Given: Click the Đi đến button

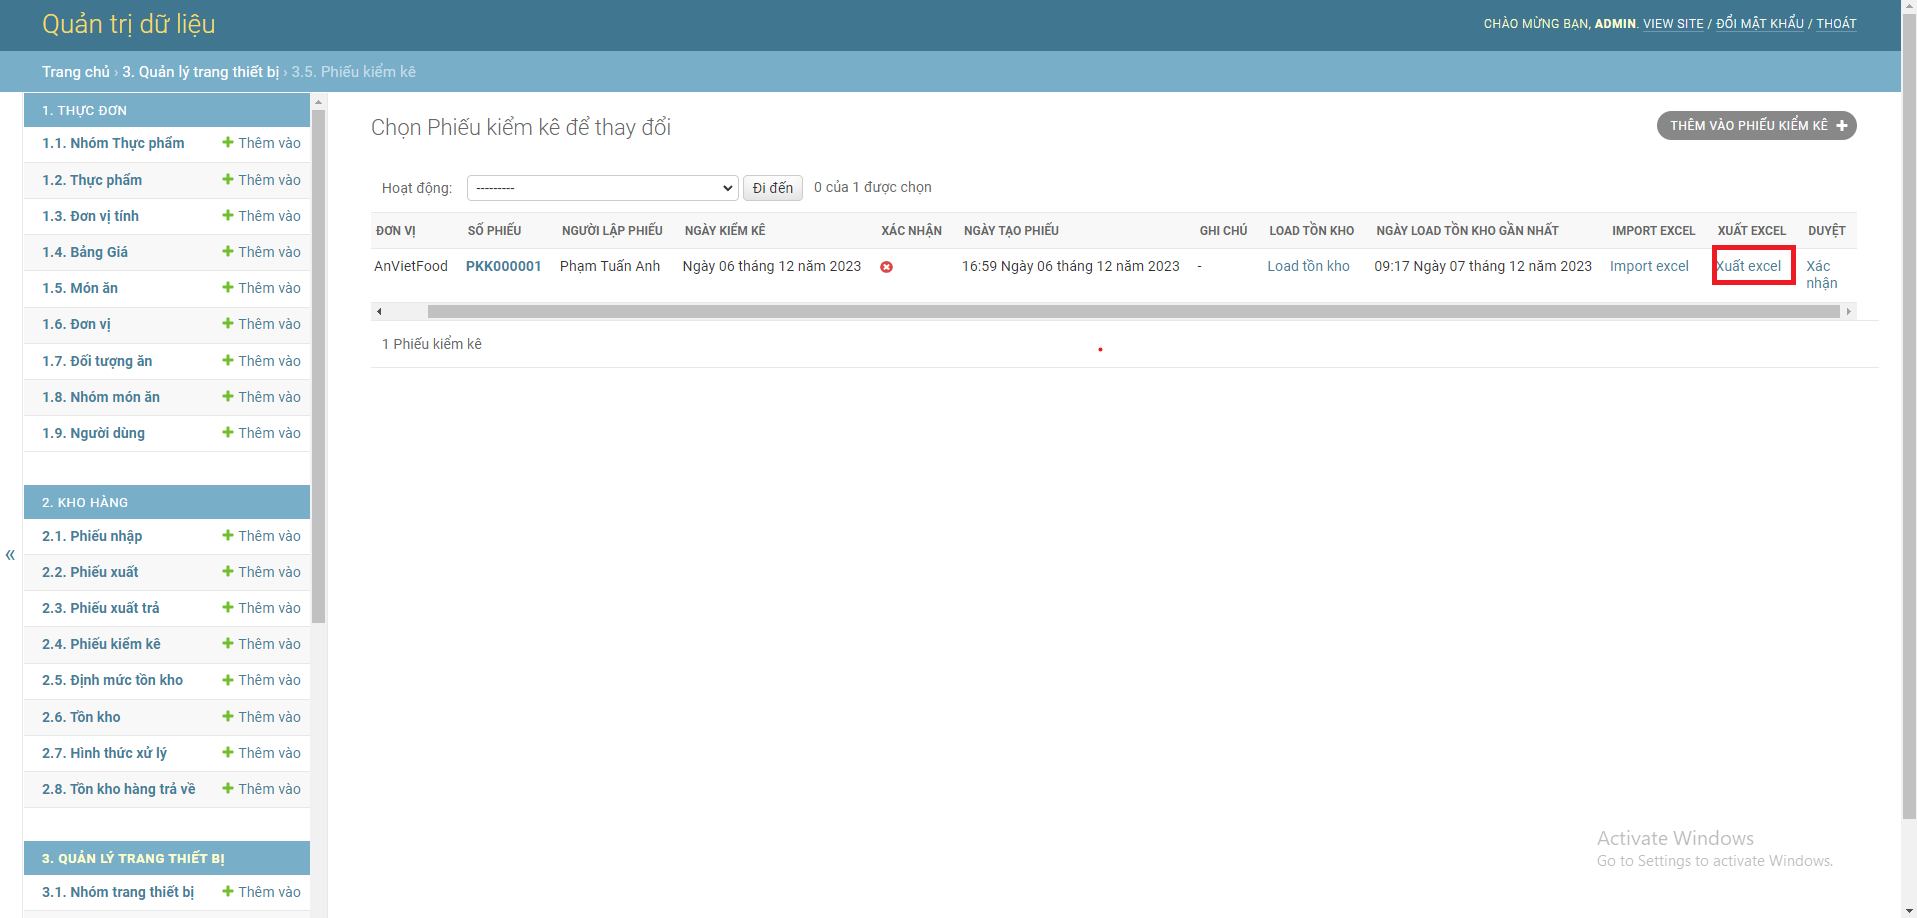Looking at the screenshot, I should pos(771,188).
